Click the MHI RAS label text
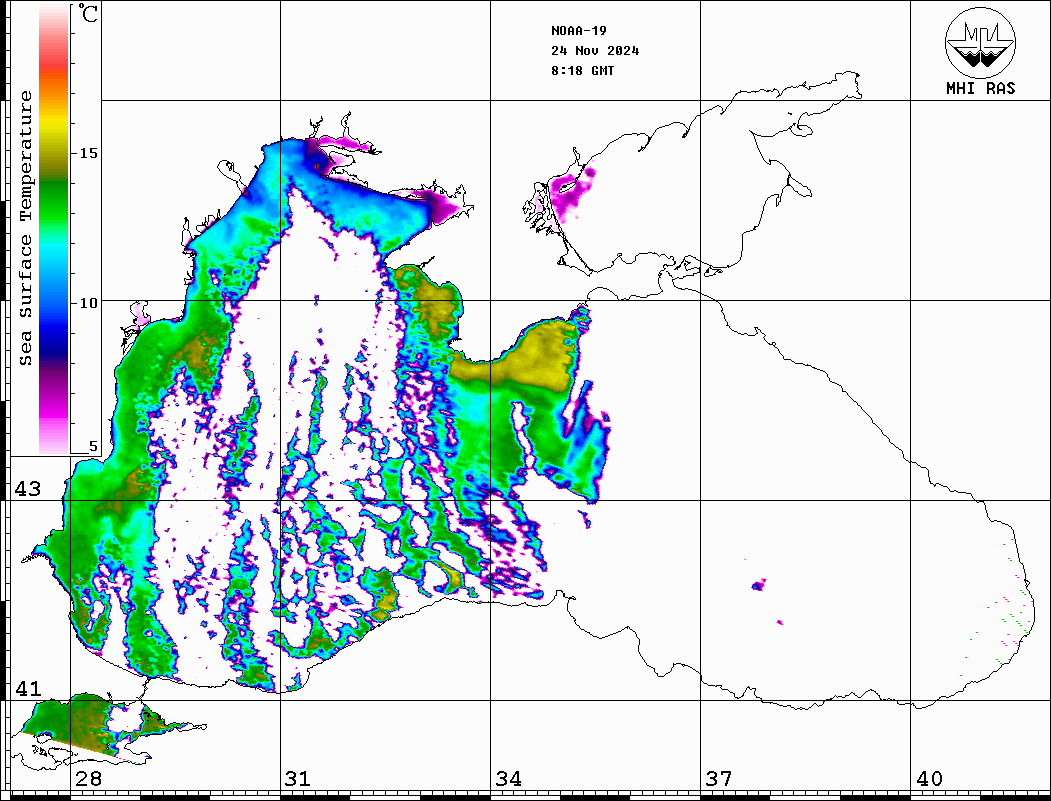Viewport: 1051px width, 801px height. [x=980, y=88]
